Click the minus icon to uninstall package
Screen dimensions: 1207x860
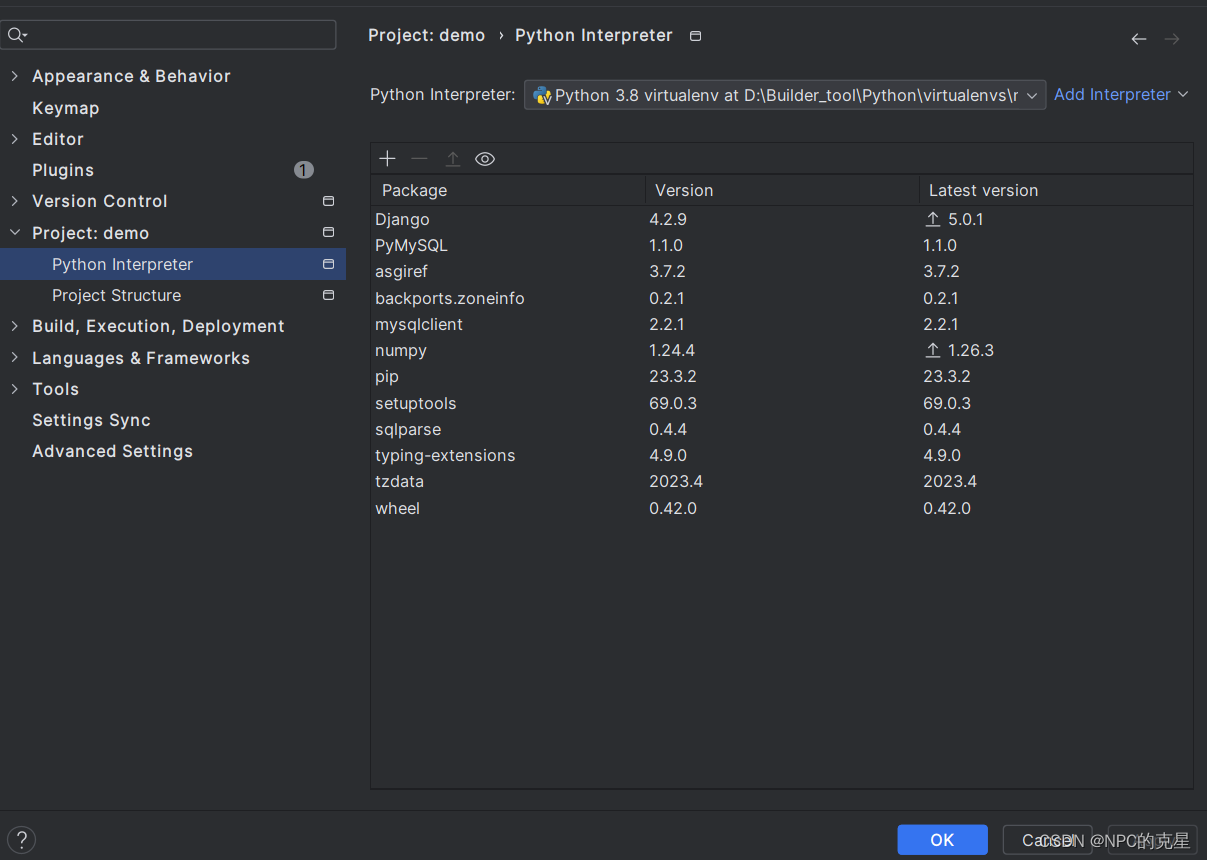[420, 159]
